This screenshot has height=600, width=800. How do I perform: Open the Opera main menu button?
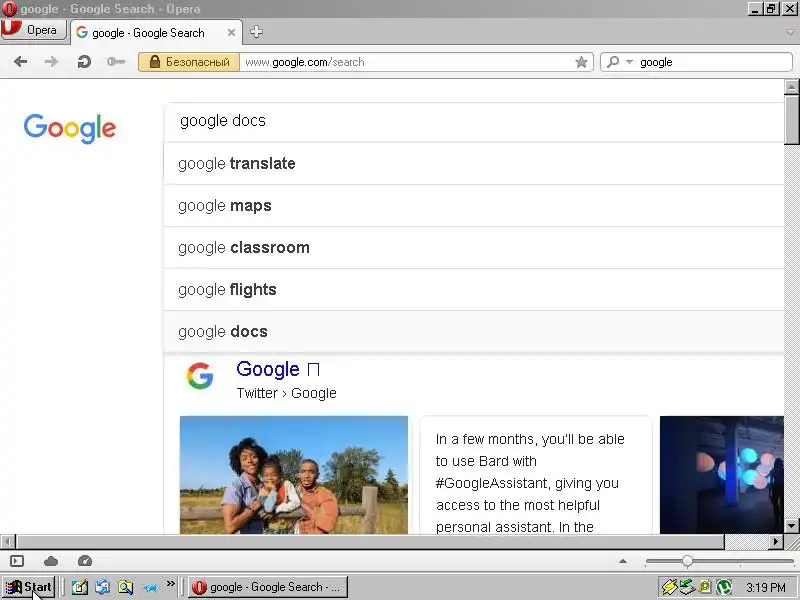34,30
